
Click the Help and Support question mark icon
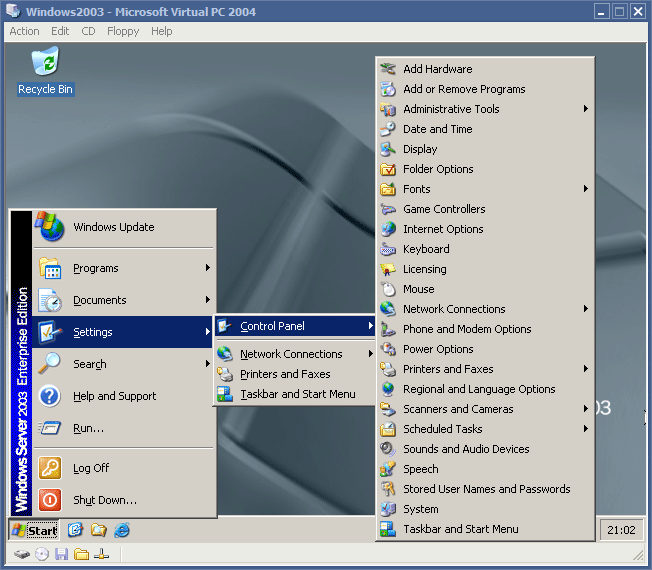coord(49,396)
